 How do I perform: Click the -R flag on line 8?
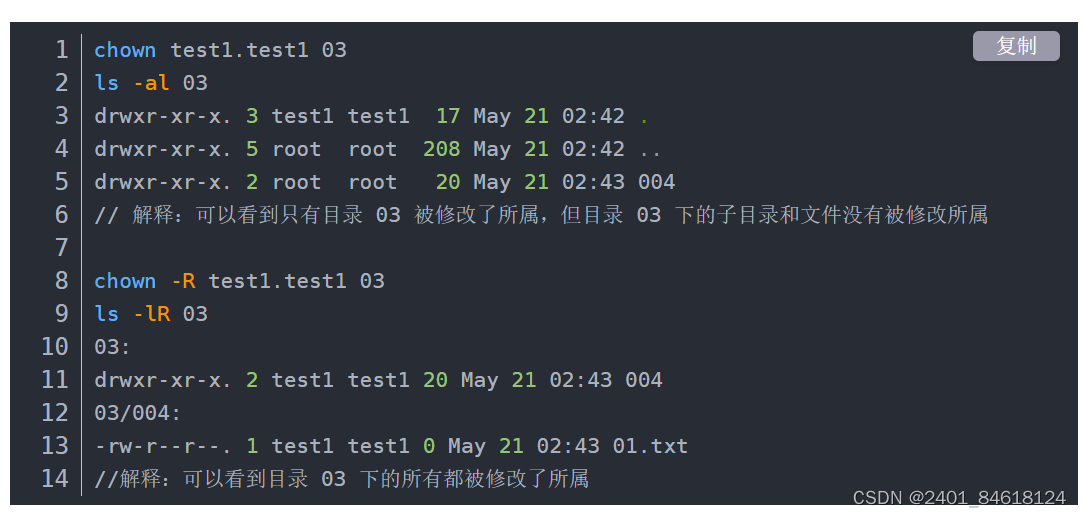click(183, 281)
